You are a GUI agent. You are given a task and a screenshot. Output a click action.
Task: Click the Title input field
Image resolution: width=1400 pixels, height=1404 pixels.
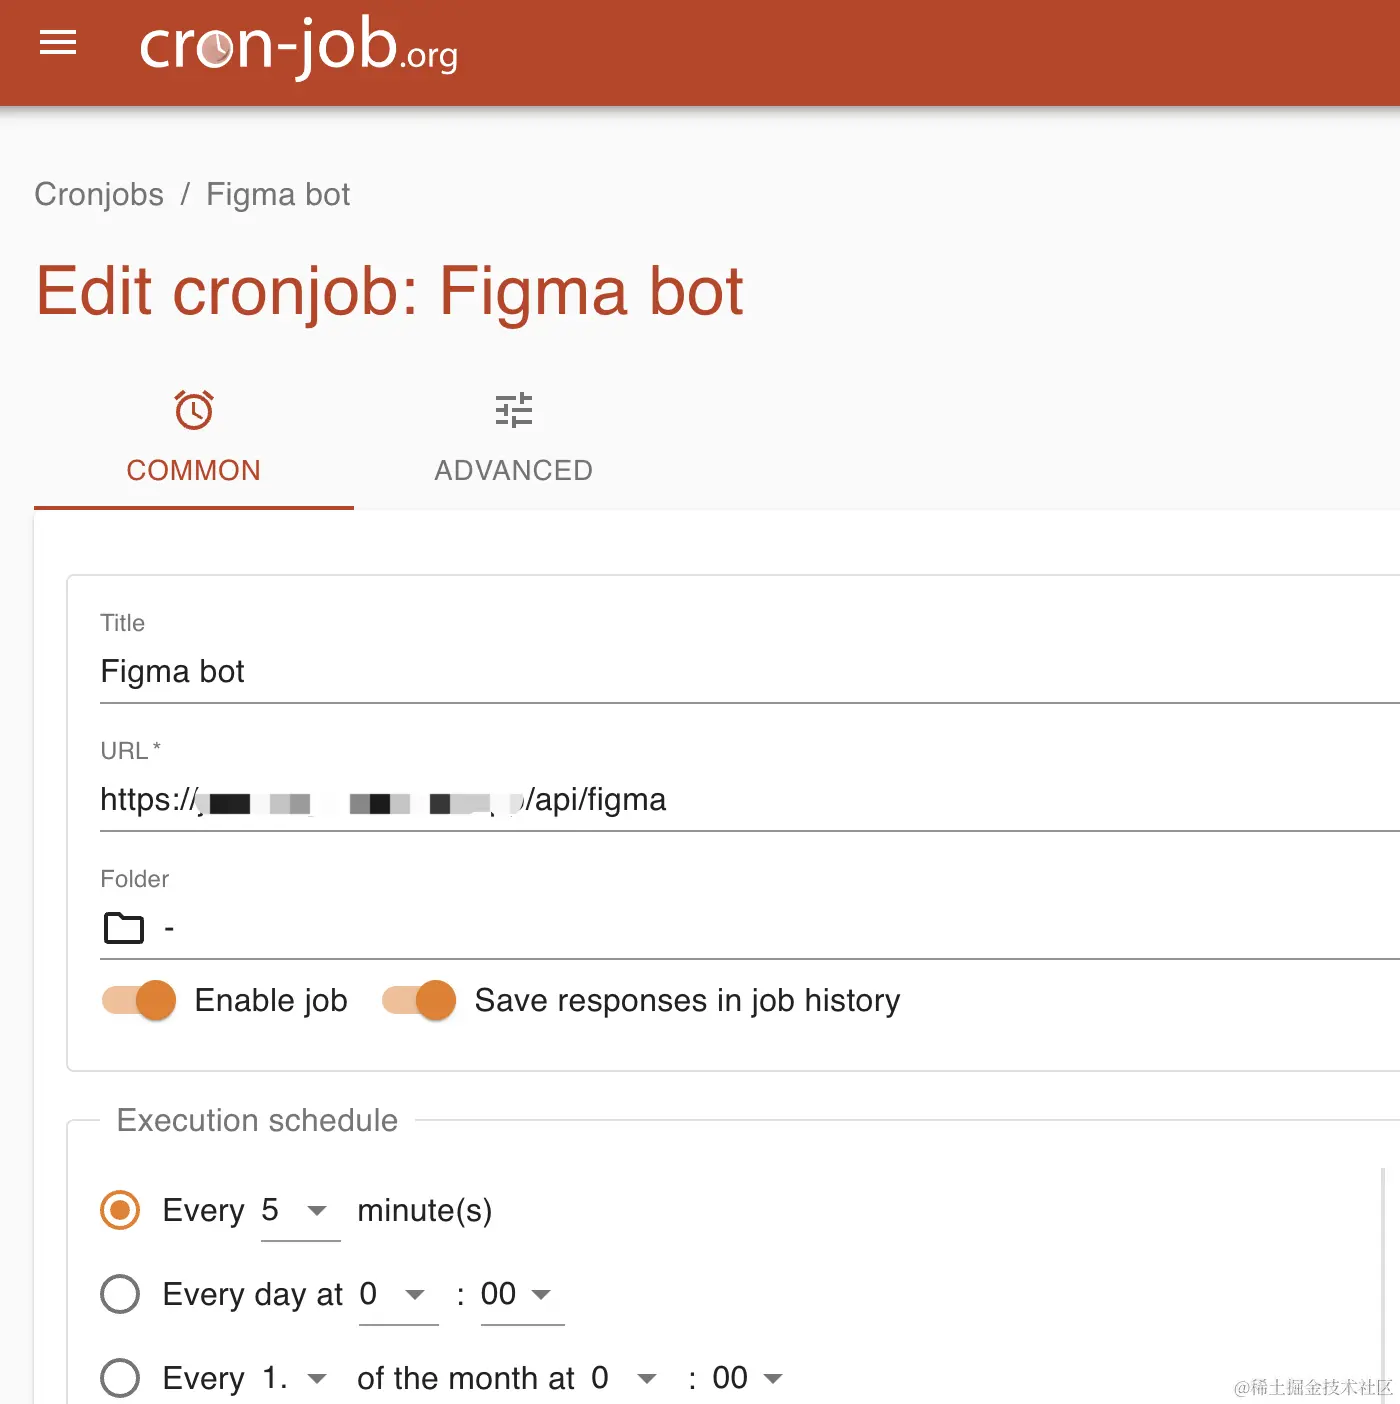[750, 672]
